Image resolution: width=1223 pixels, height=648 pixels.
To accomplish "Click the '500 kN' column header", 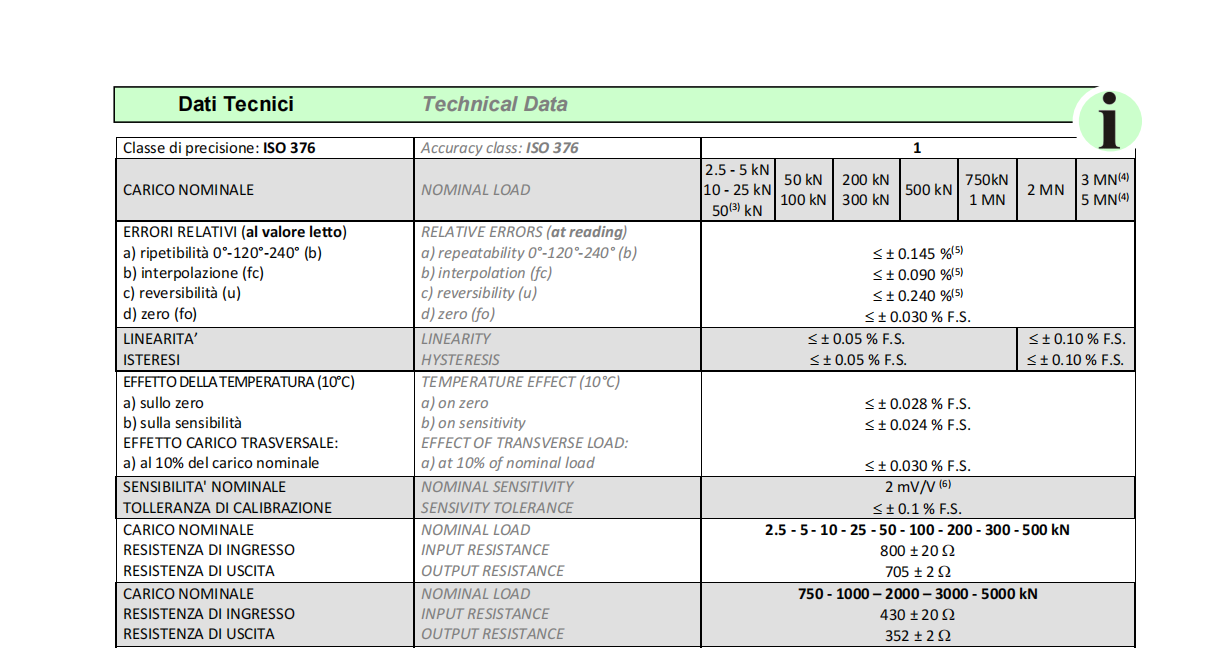I will (929, 190).
